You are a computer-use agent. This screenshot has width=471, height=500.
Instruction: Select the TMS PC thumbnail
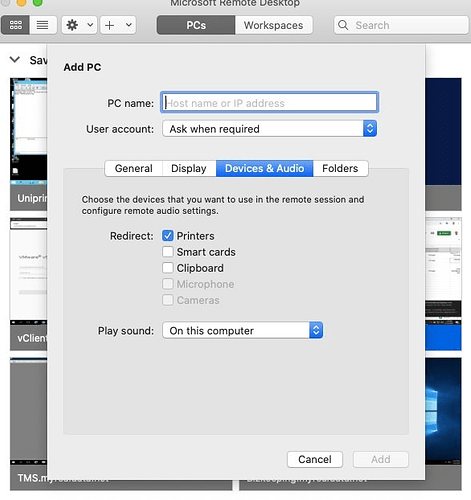point(29,424)
